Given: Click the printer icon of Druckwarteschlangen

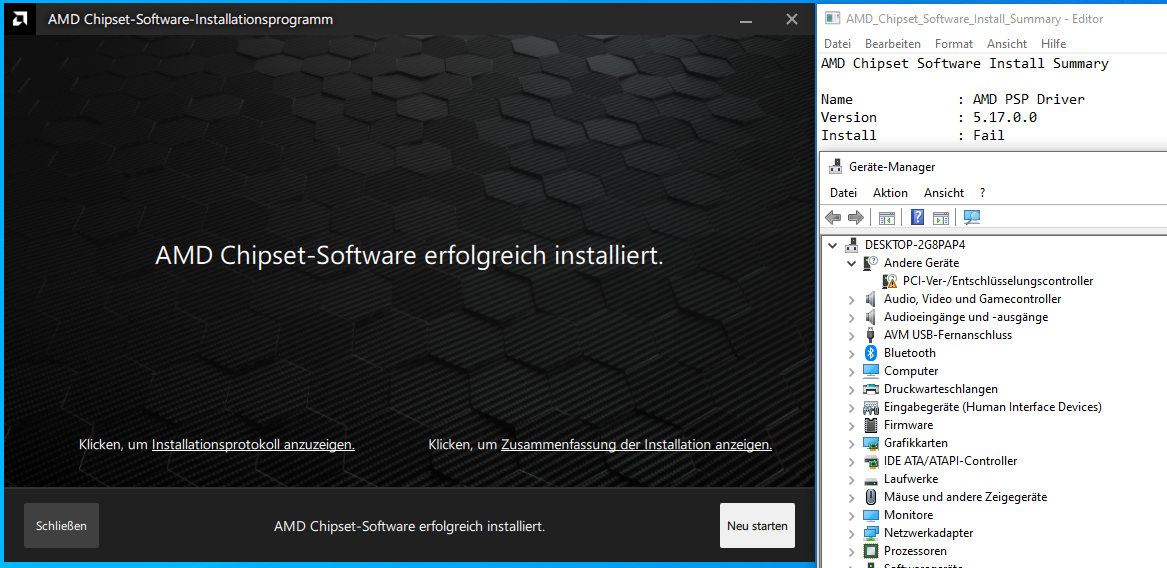Looking at the screenshot, I should click(x=871, y=389).
